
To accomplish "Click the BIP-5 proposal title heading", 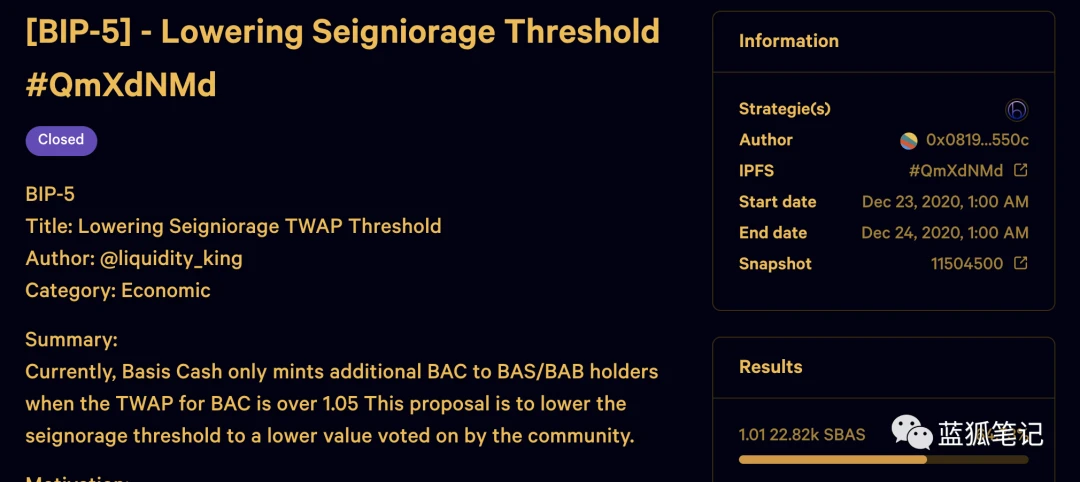I will click(x=342, y=59).
